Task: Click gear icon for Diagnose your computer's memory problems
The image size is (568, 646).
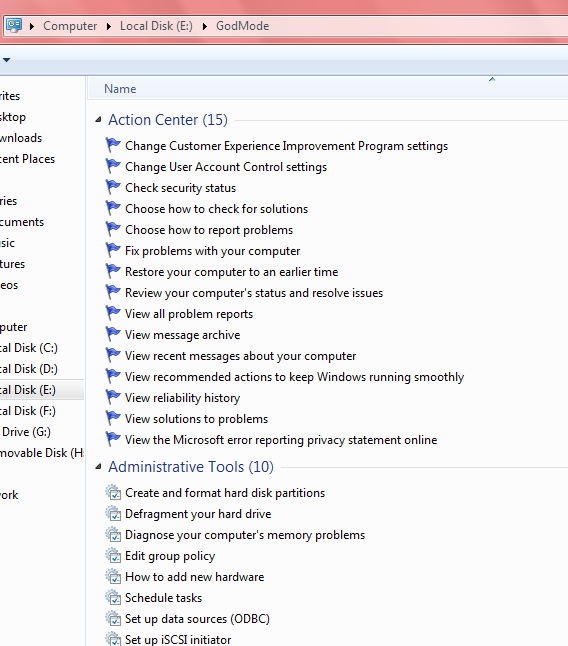Action: [x=113, y=534]
